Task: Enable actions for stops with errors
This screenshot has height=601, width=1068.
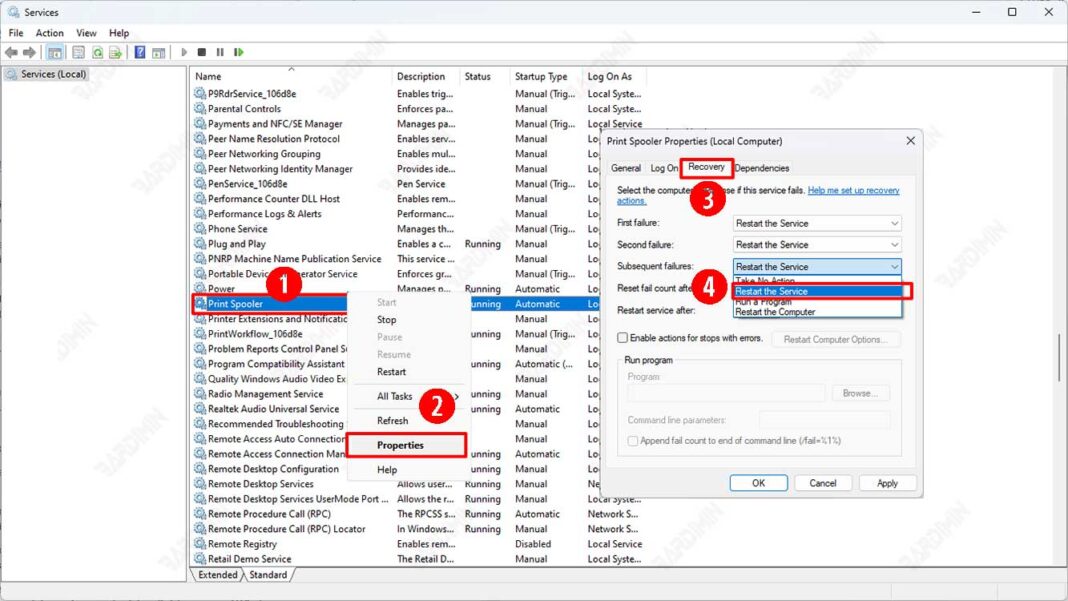Action: coord(621,338)
